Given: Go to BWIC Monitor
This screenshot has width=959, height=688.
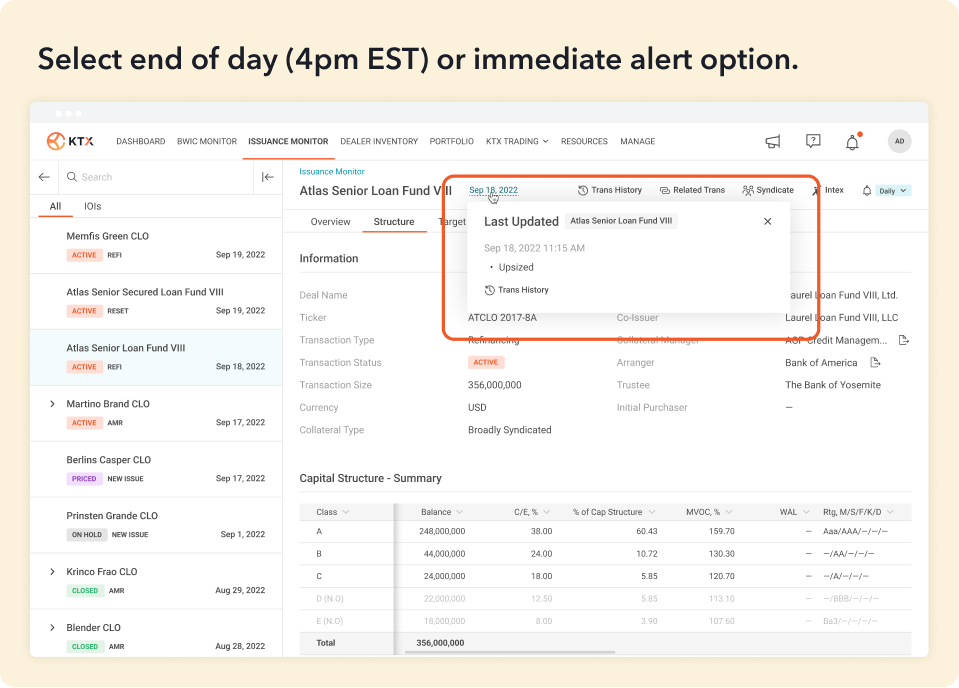Looking at the screenshot, I should 207,141.
